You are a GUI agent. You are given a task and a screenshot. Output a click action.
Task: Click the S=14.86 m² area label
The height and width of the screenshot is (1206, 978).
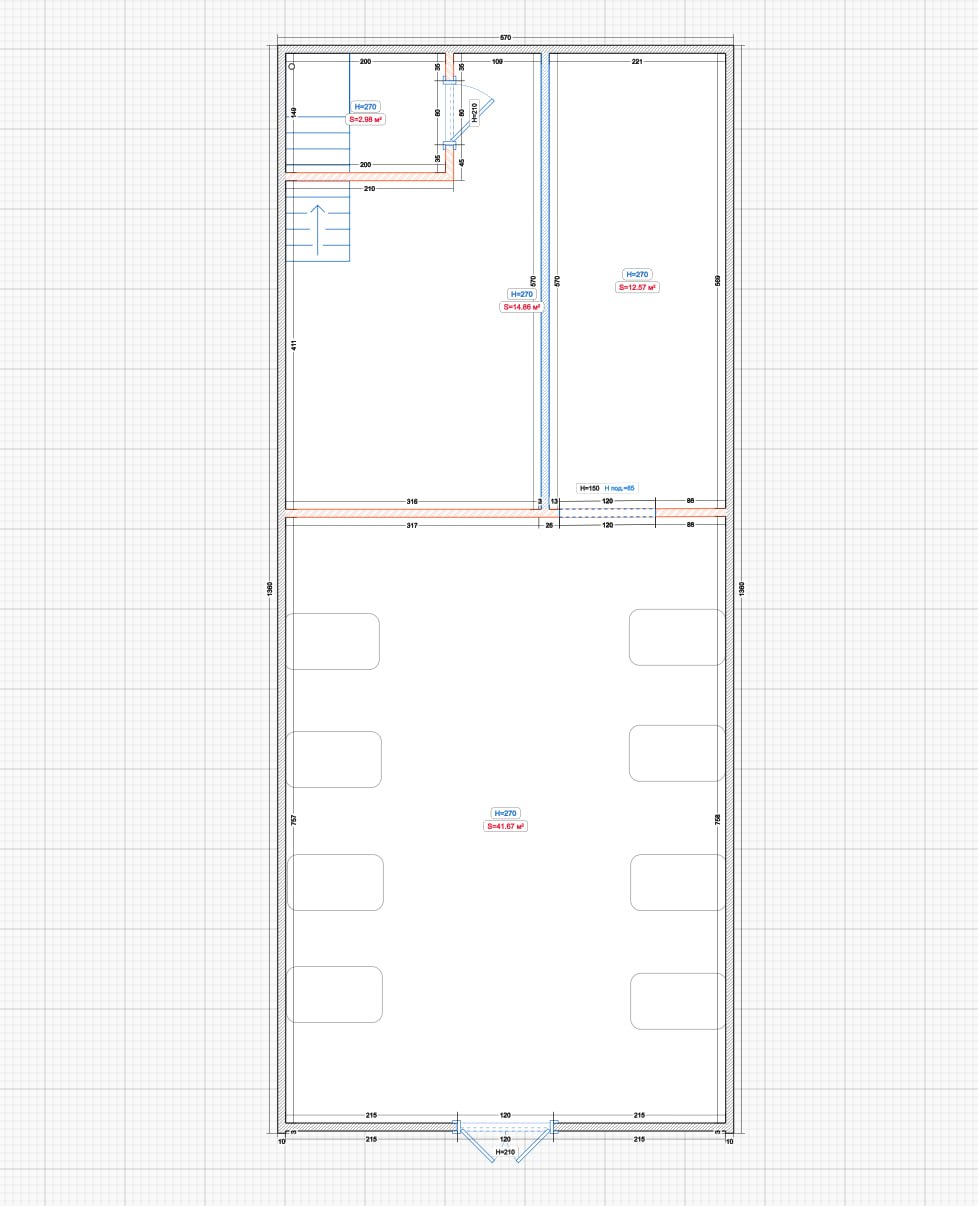click(521, 308)
